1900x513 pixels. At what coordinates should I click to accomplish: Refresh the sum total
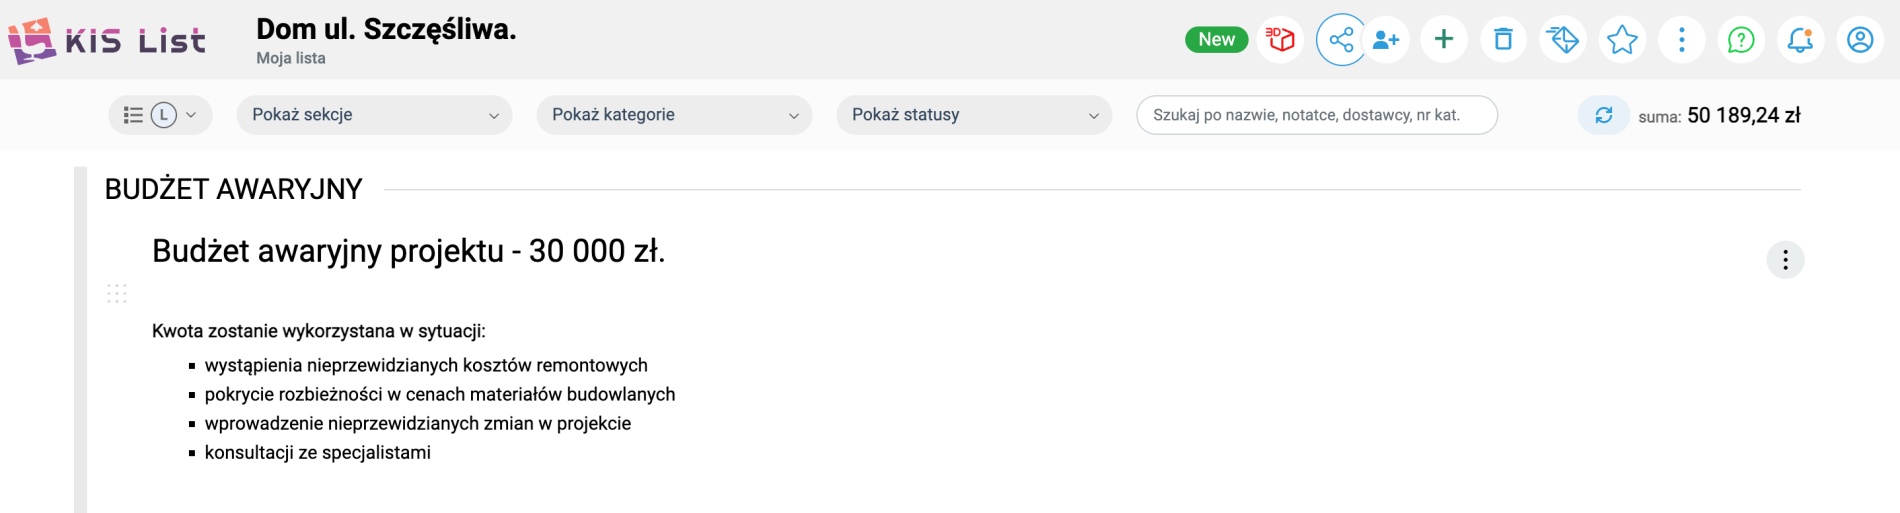[1604, 115]
